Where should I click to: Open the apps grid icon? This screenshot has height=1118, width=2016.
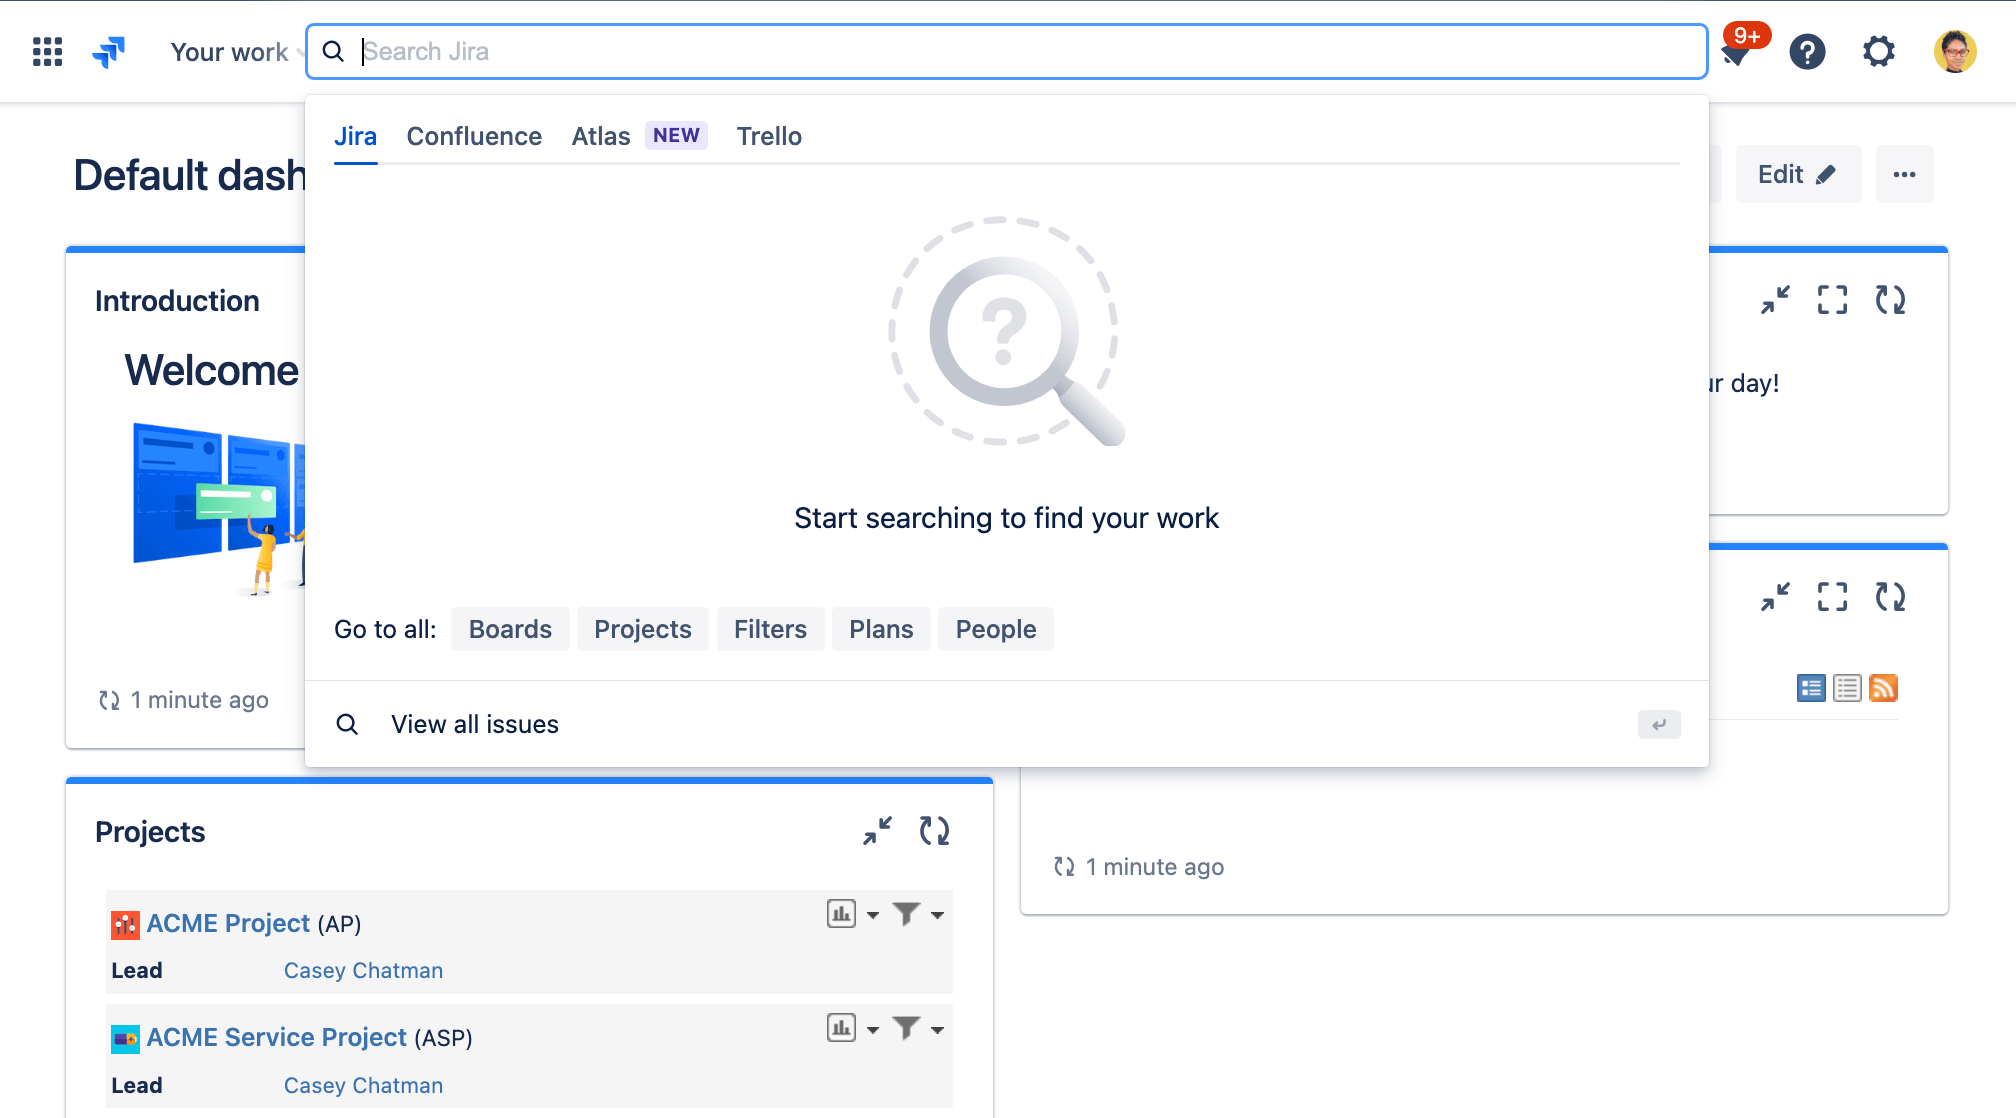click(48, 51)
